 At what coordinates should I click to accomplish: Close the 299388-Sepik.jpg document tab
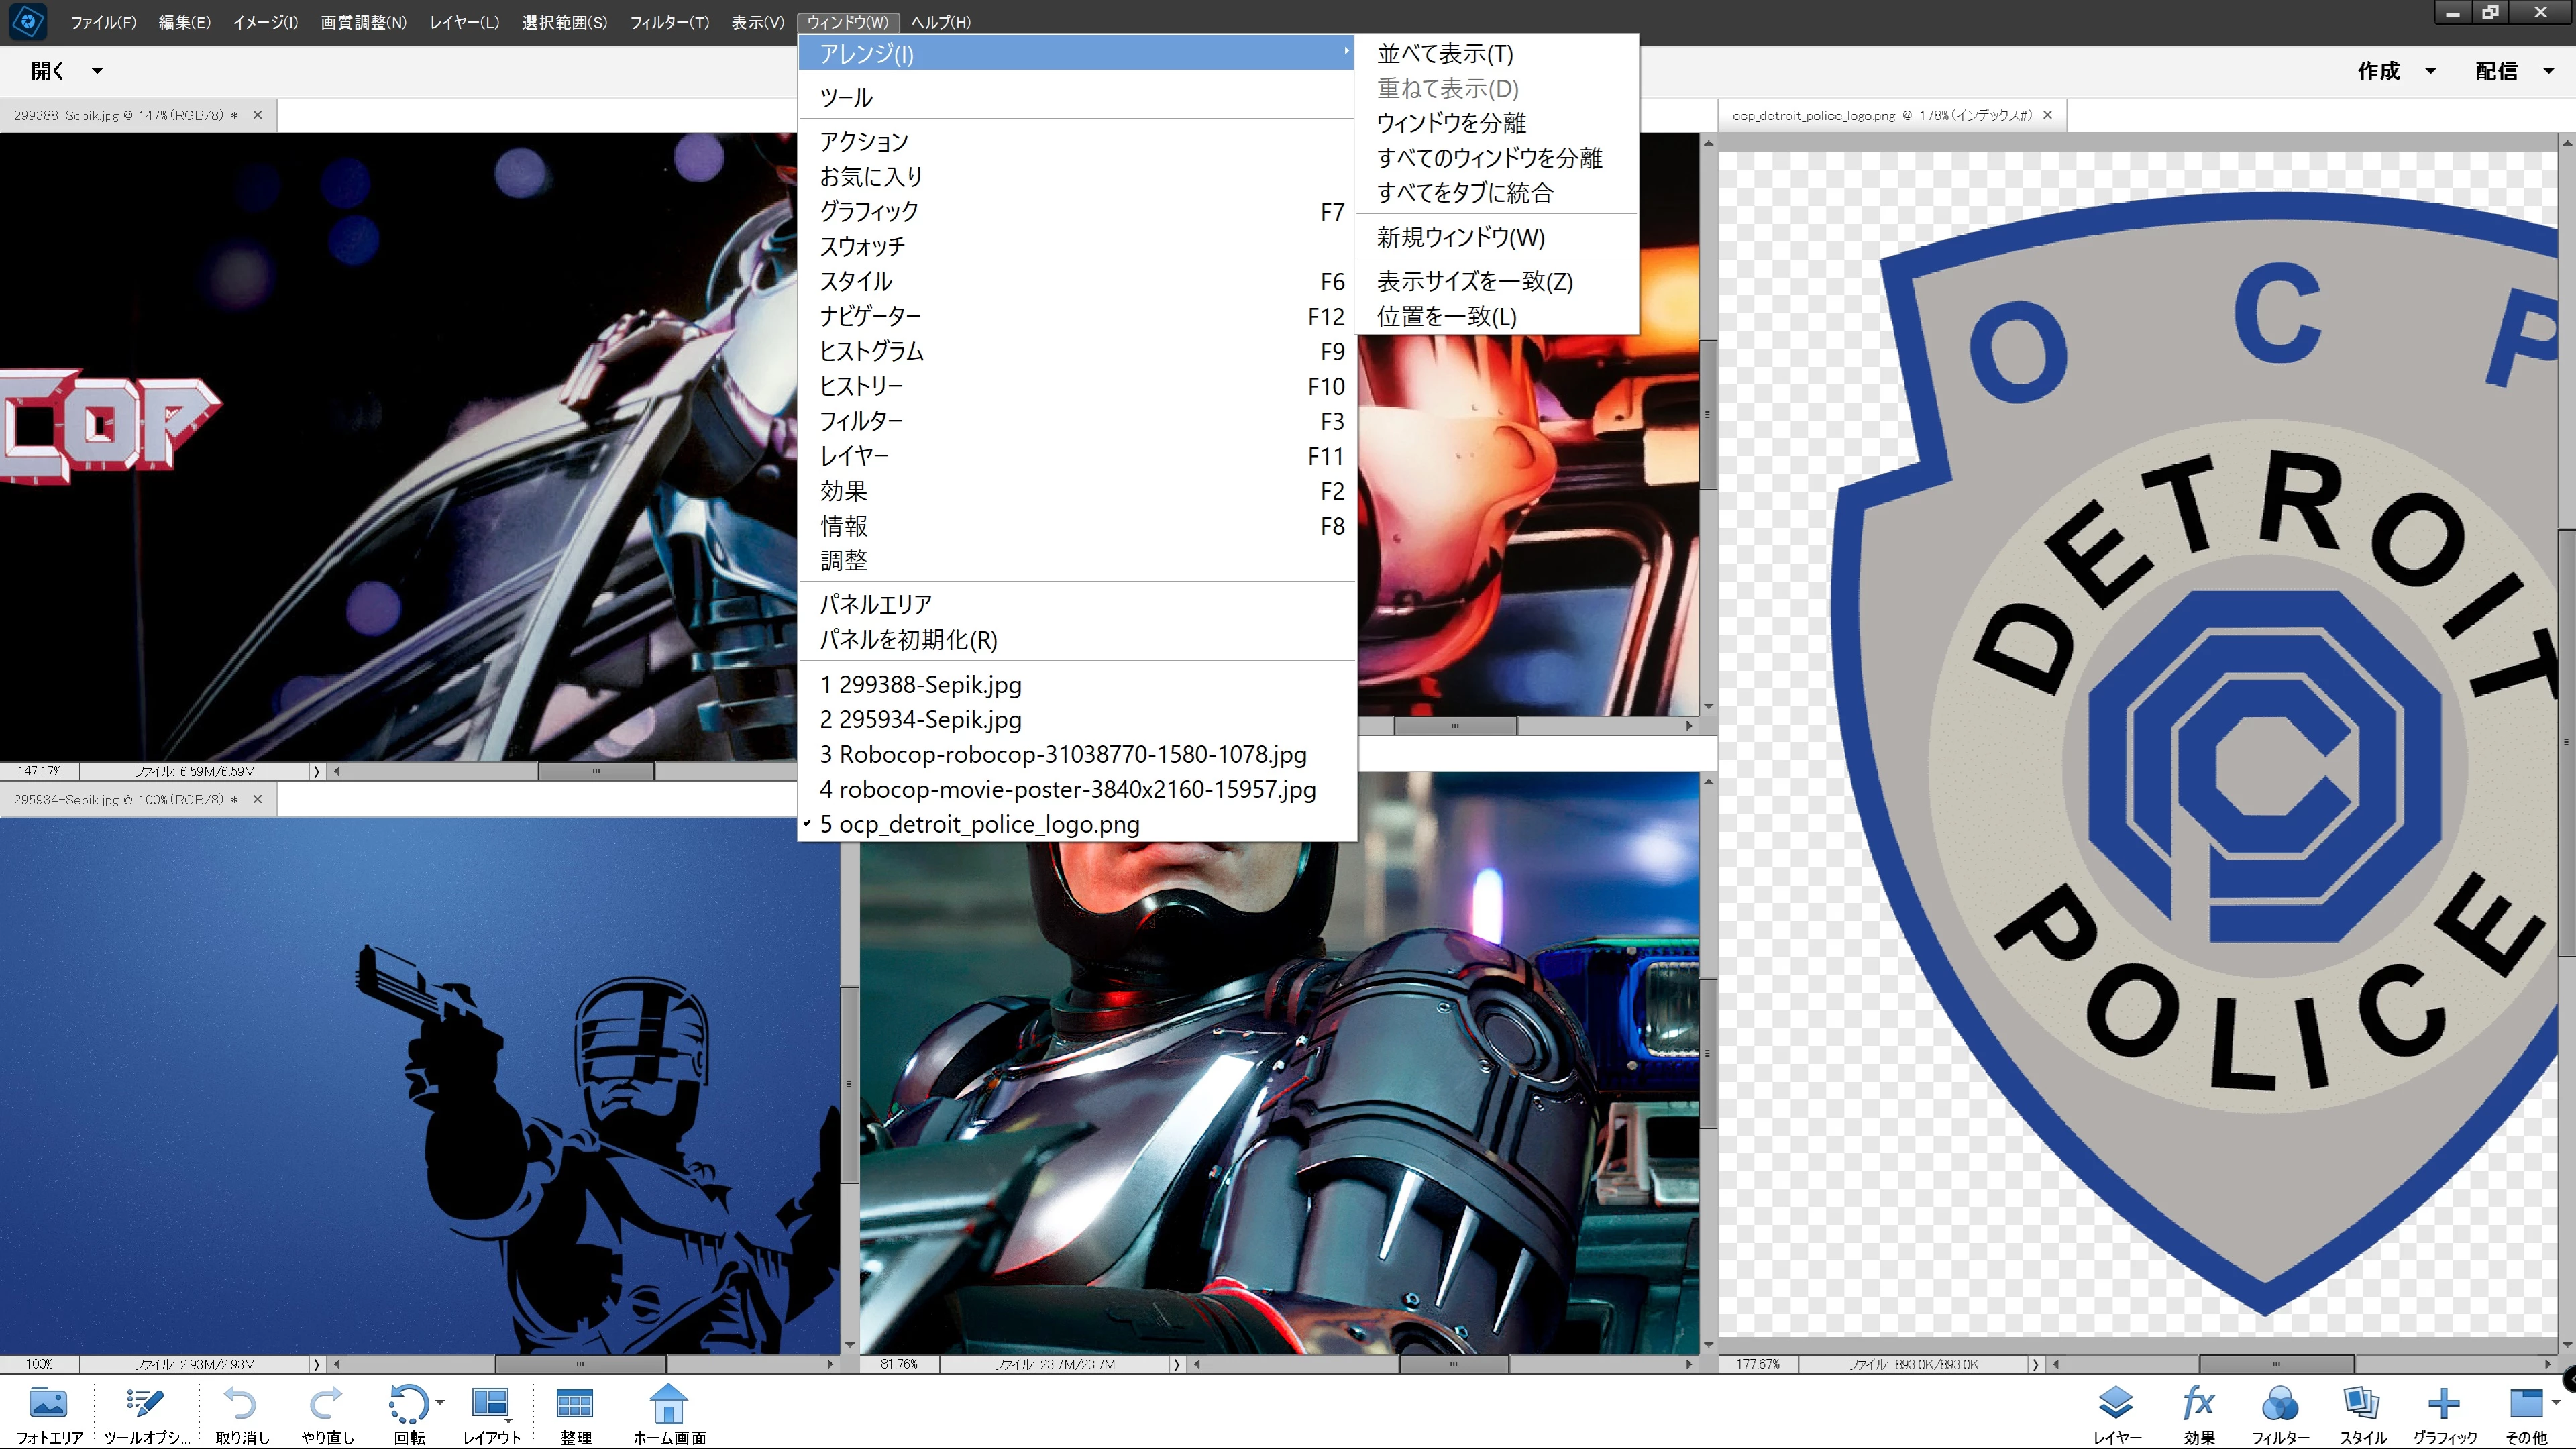pos(258,115)
